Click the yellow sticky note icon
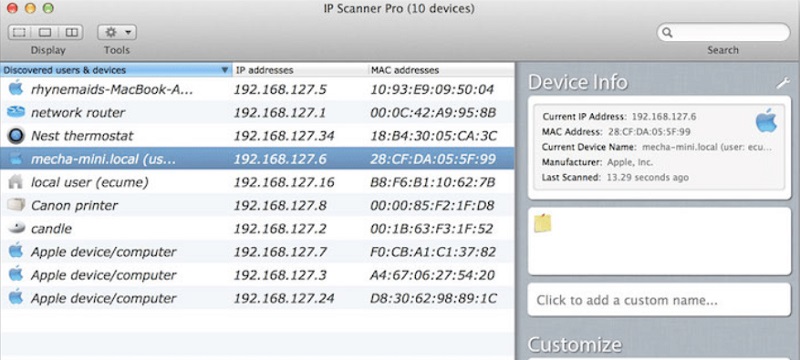800x360 pixels. (542, 223)
